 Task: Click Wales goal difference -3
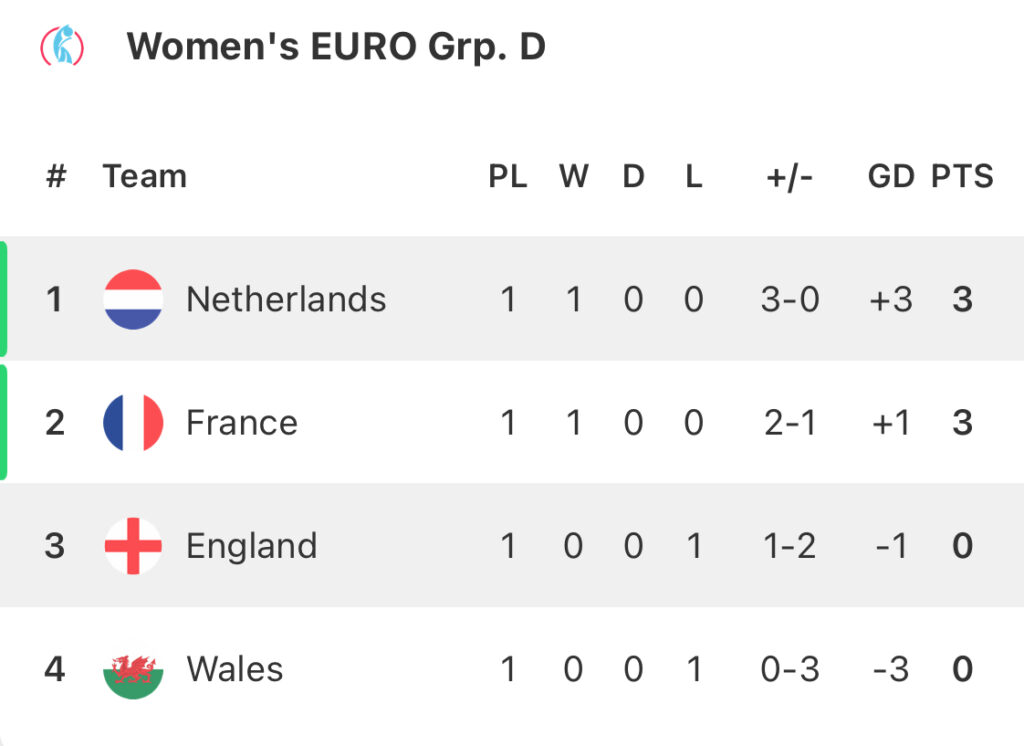click(891, 670)
